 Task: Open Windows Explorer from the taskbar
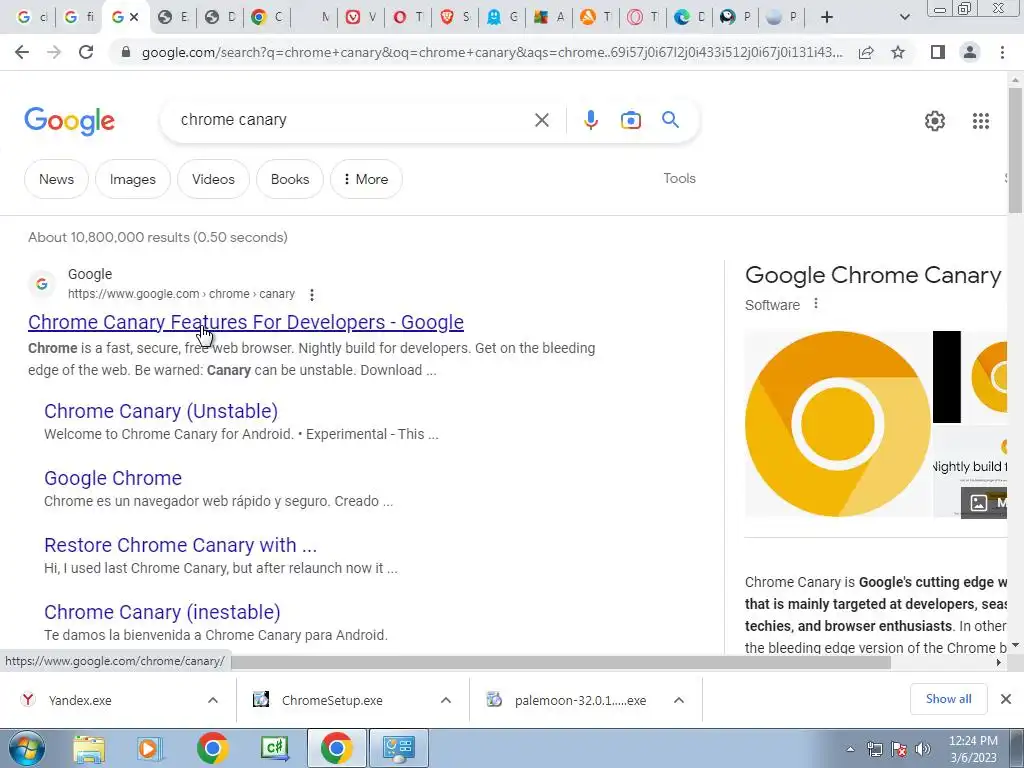89,748
